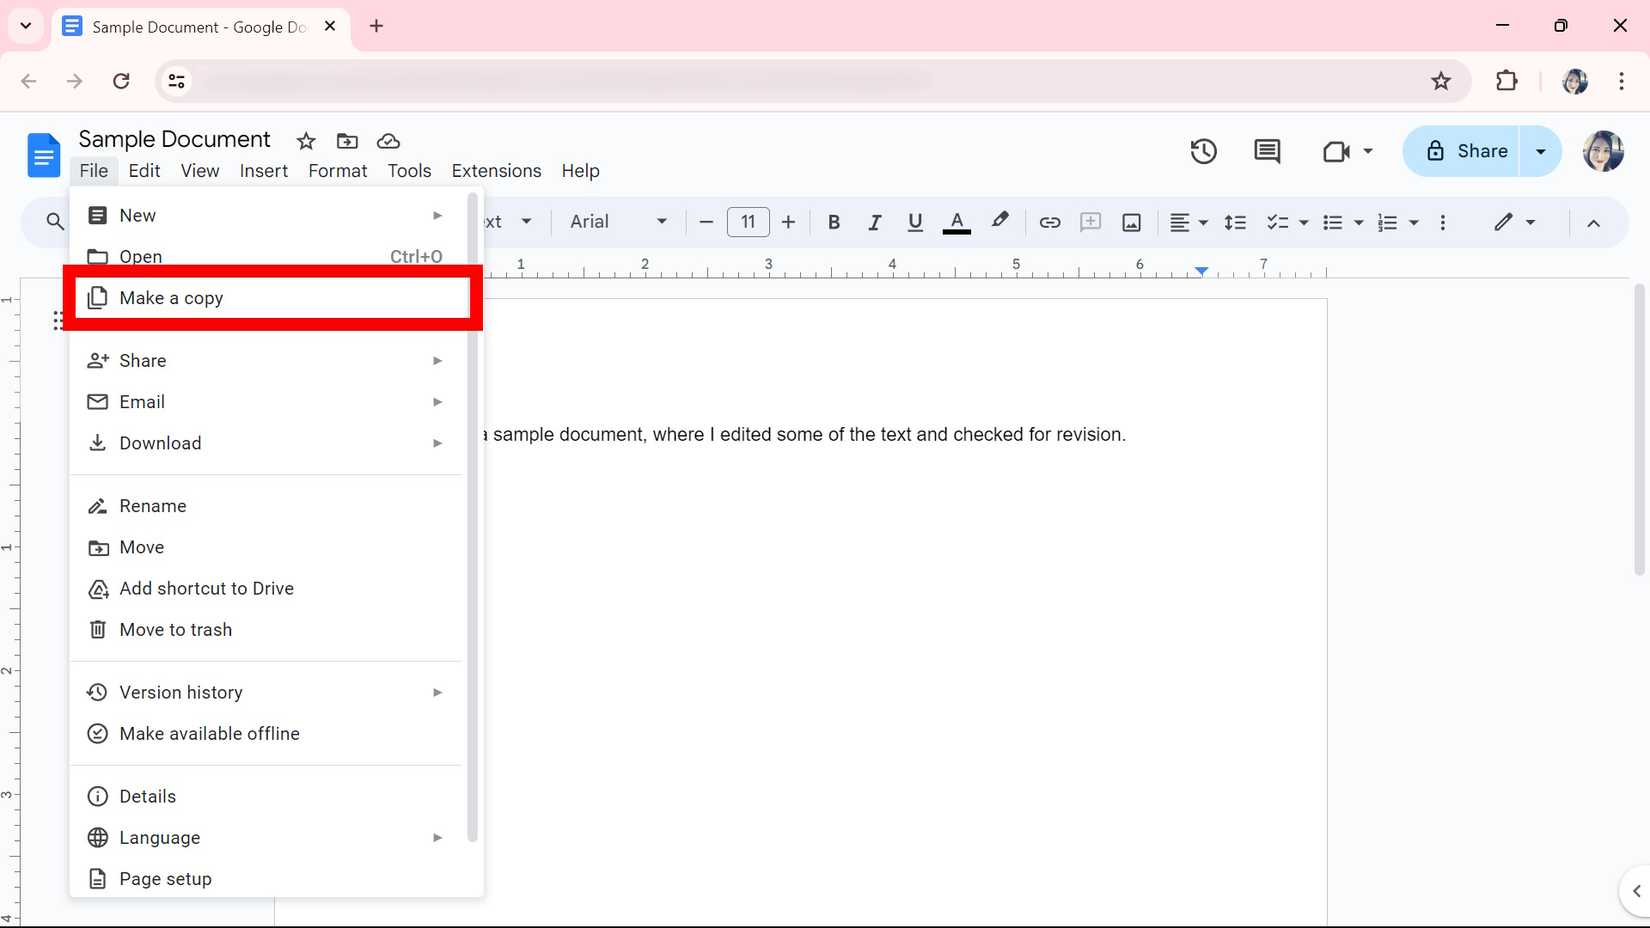Toggle bold formatting
Screen dimensions: 1650x928
tap(833, 222)
